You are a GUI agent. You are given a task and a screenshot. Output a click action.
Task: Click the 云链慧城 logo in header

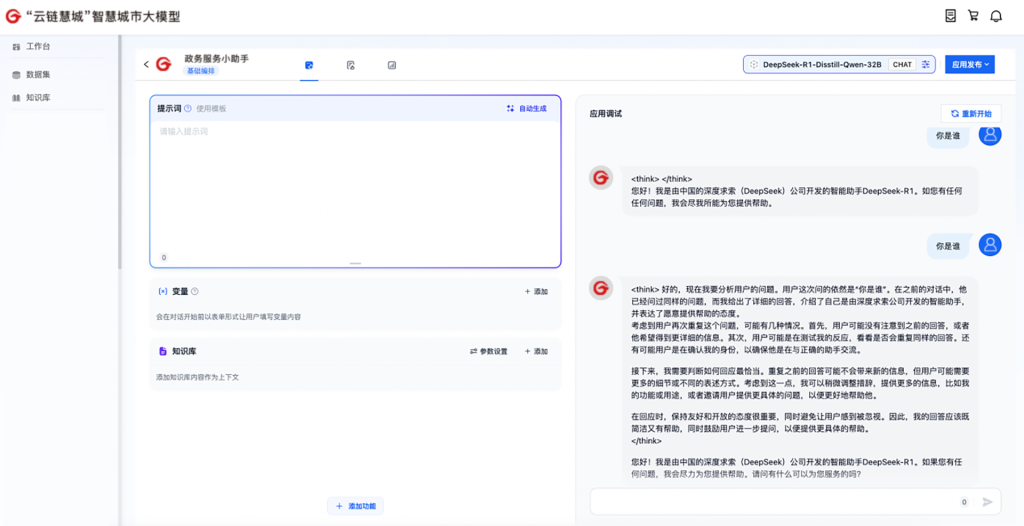(x=13, y=16)
